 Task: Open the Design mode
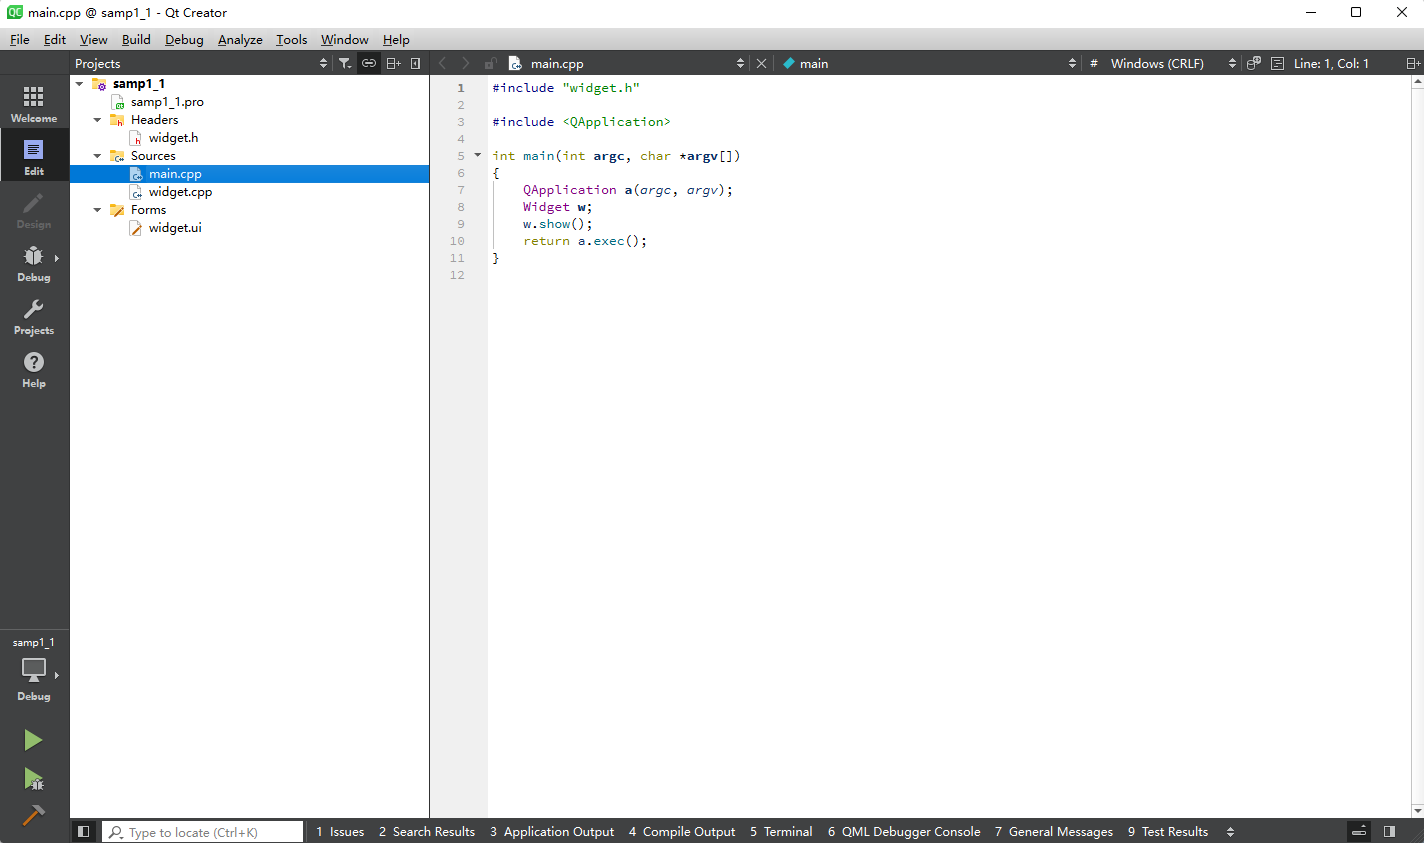click(x=34, y=210)
